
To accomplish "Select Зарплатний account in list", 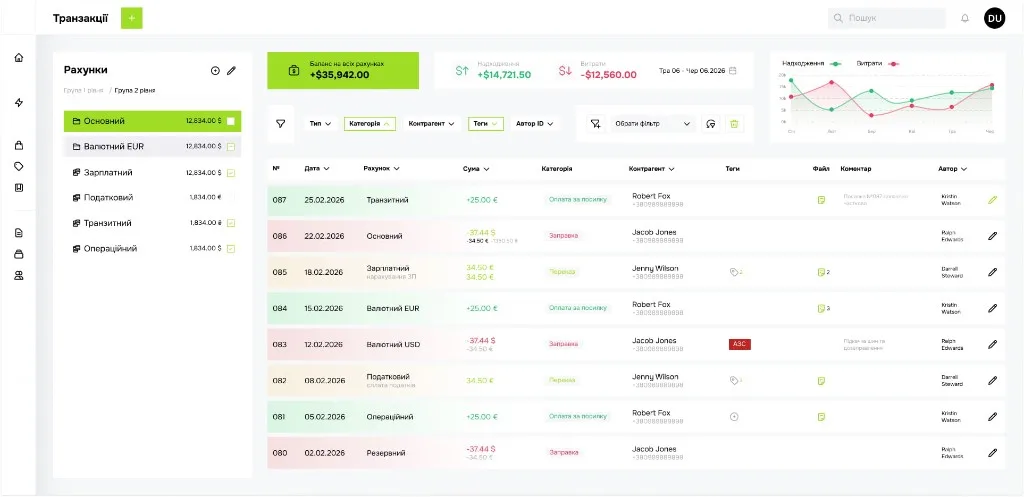I will 152,172.
